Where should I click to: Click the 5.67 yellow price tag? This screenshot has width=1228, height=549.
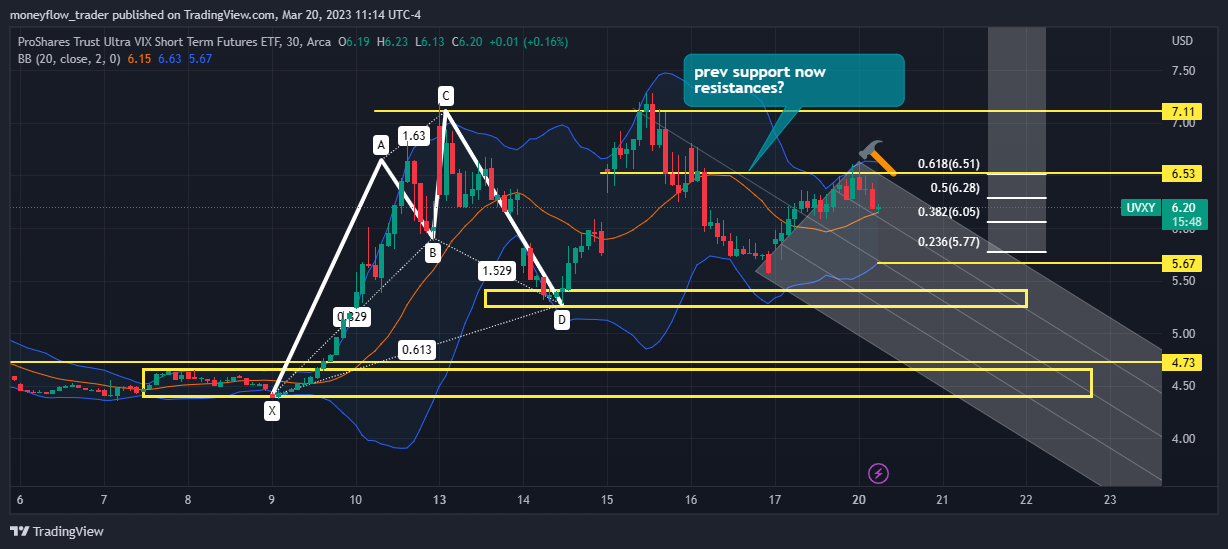pos(1180,263)
